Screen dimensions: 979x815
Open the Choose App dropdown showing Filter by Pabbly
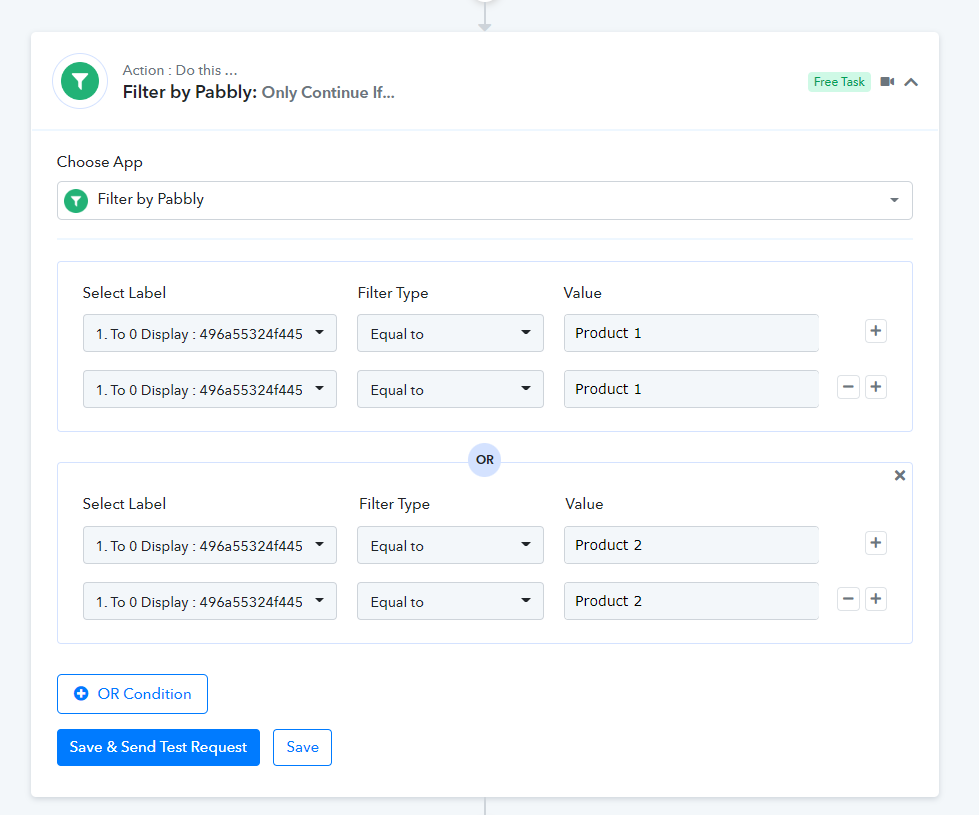coord(485,200)
